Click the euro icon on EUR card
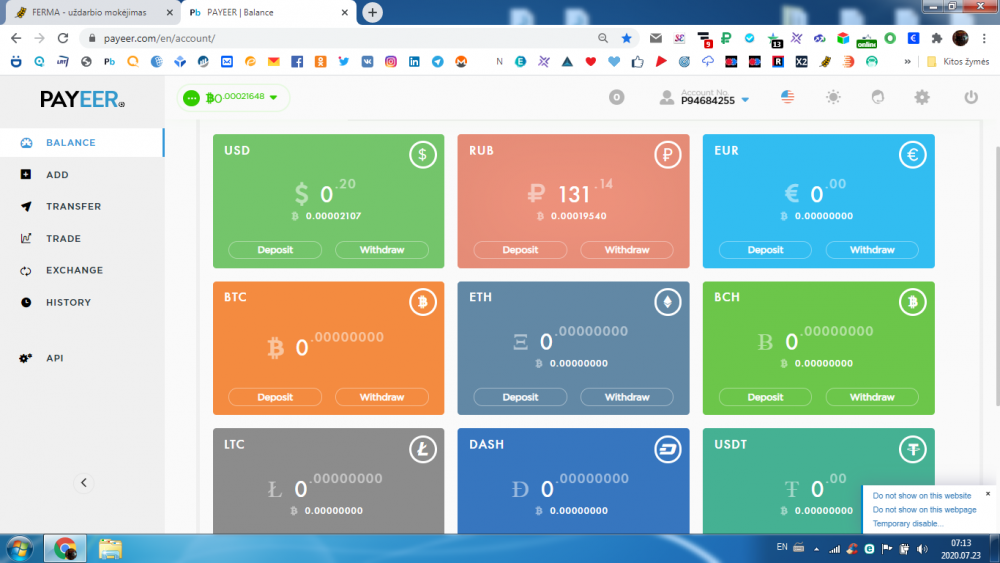Screen dimensions: 1000x563 click(913, 154)
